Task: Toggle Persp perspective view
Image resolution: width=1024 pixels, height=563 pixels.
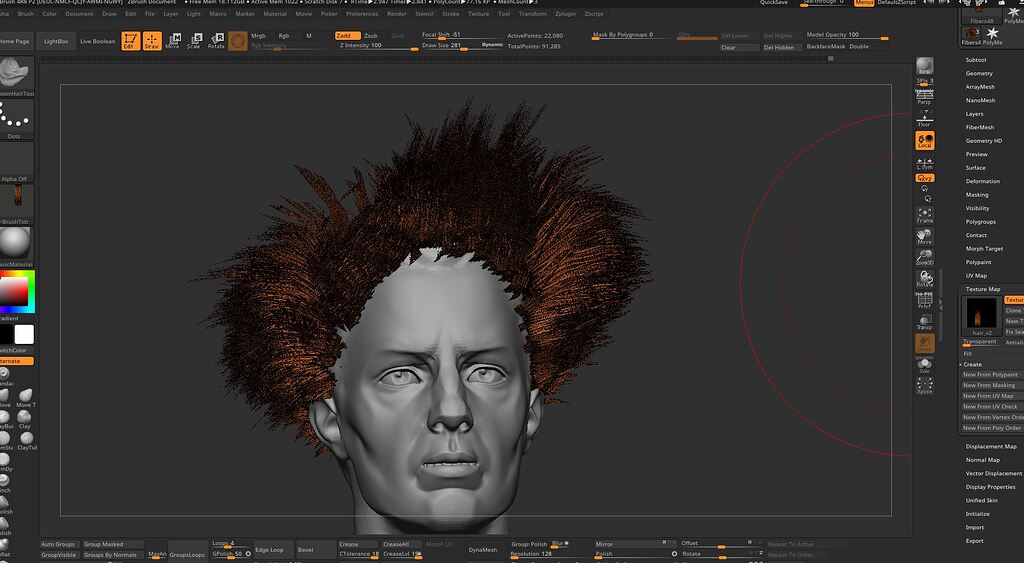Action: pos(925,99)
